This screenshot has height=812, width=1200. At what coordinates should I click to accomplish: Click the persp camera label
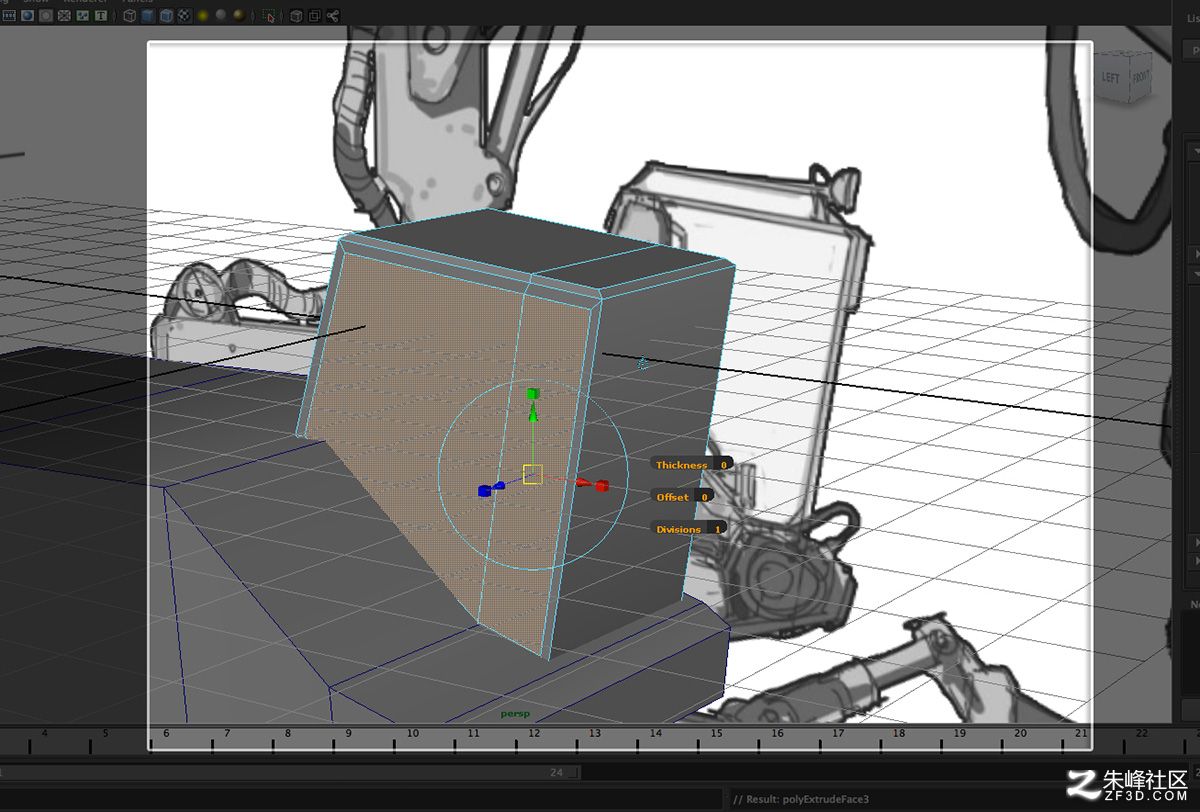click(x=515, y=714)
